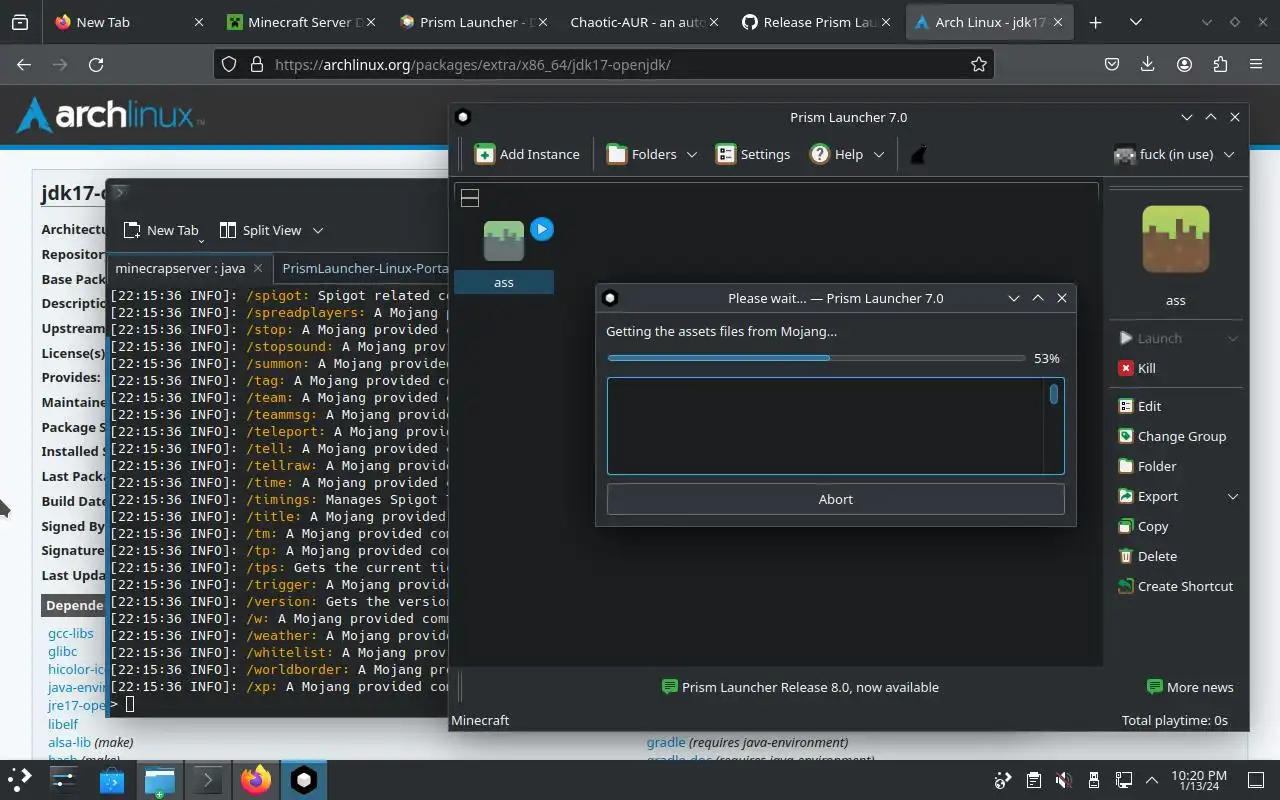1280x800 pixels.
Task: Click the clipboard tray icon
Action: (x=1034, y=780)
